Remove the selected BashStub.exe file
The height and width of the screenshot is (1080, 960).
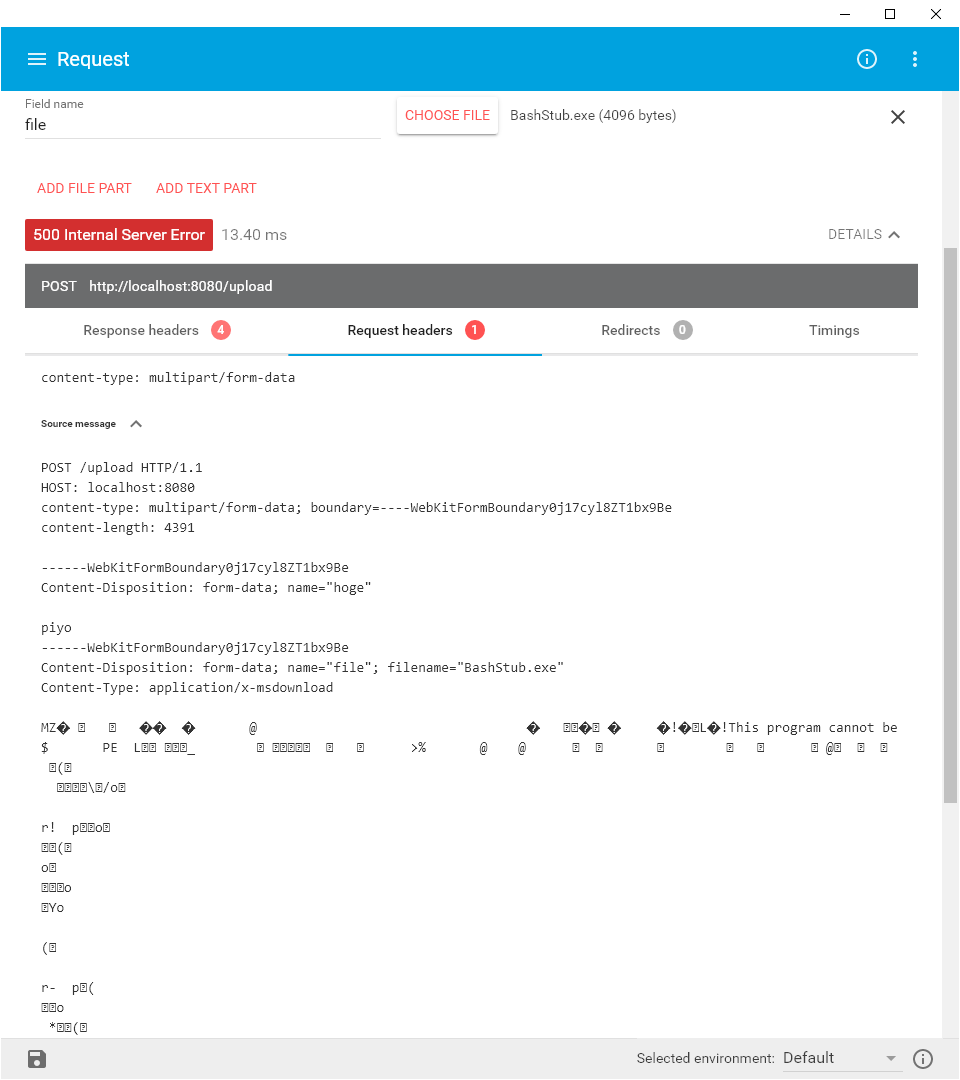[x=897, y=117]
